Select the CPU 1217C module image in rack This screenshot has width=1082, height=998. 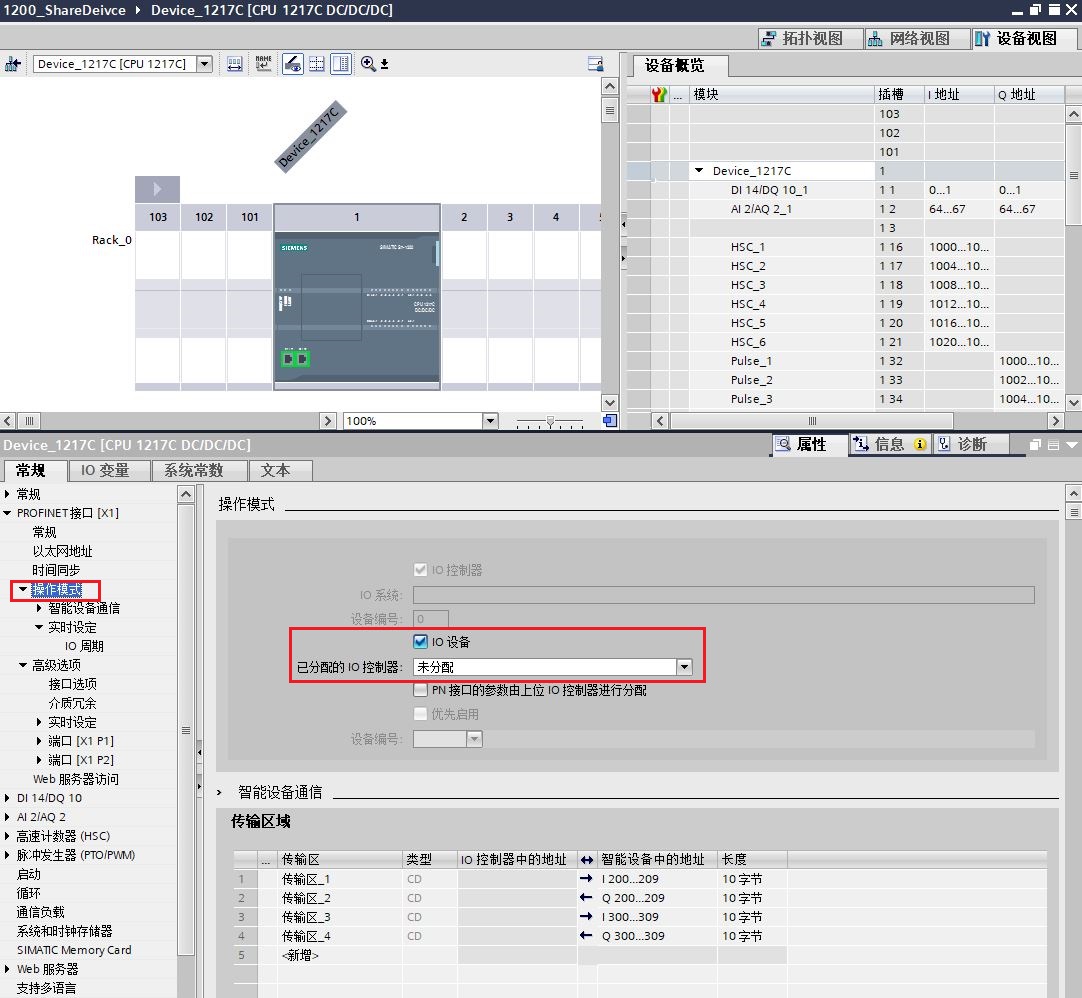tap(357, 309)
